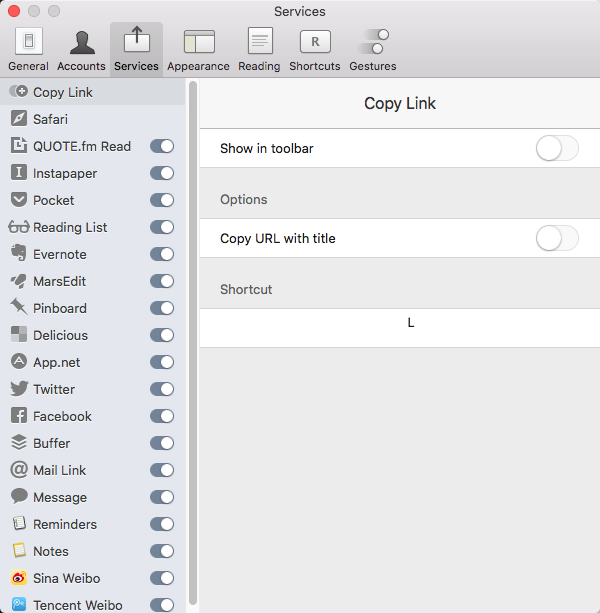Toggle the Twitter service switch
This screenshot has height=613, width=600.
162,389
